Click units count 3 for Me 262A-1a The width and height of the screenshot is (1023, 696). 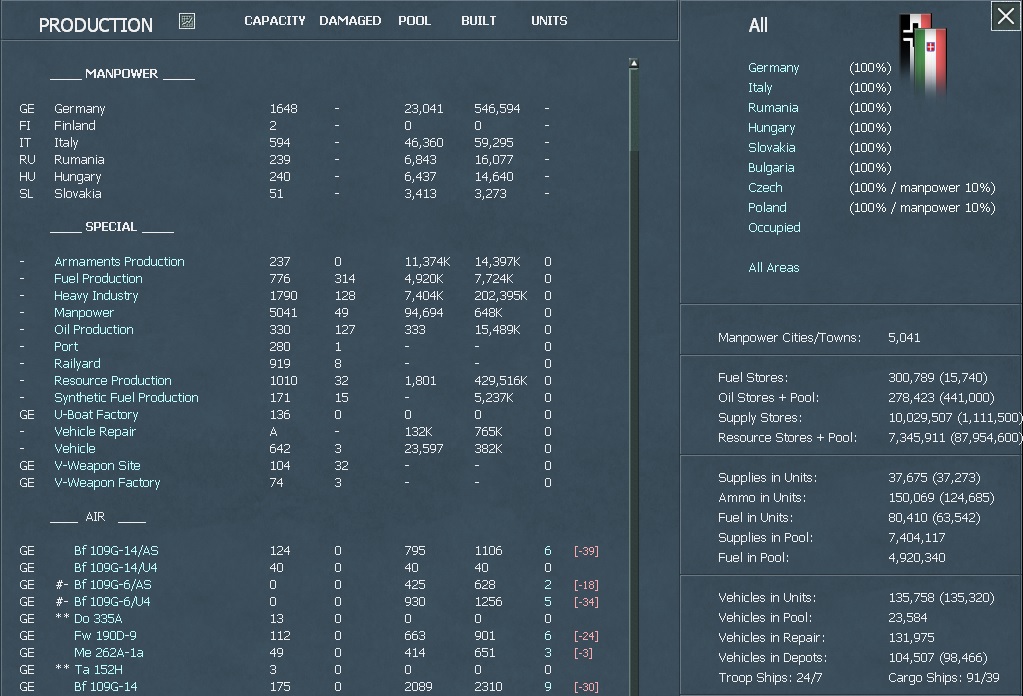point(547,652)
